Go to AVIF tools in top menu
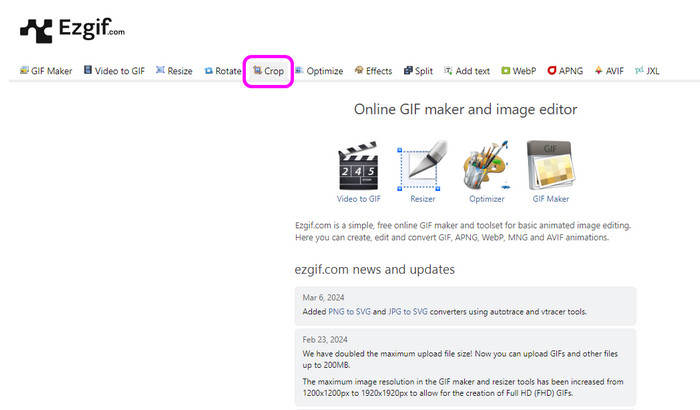The height and width of the screenshot is (410, 700). pos(609,71)
